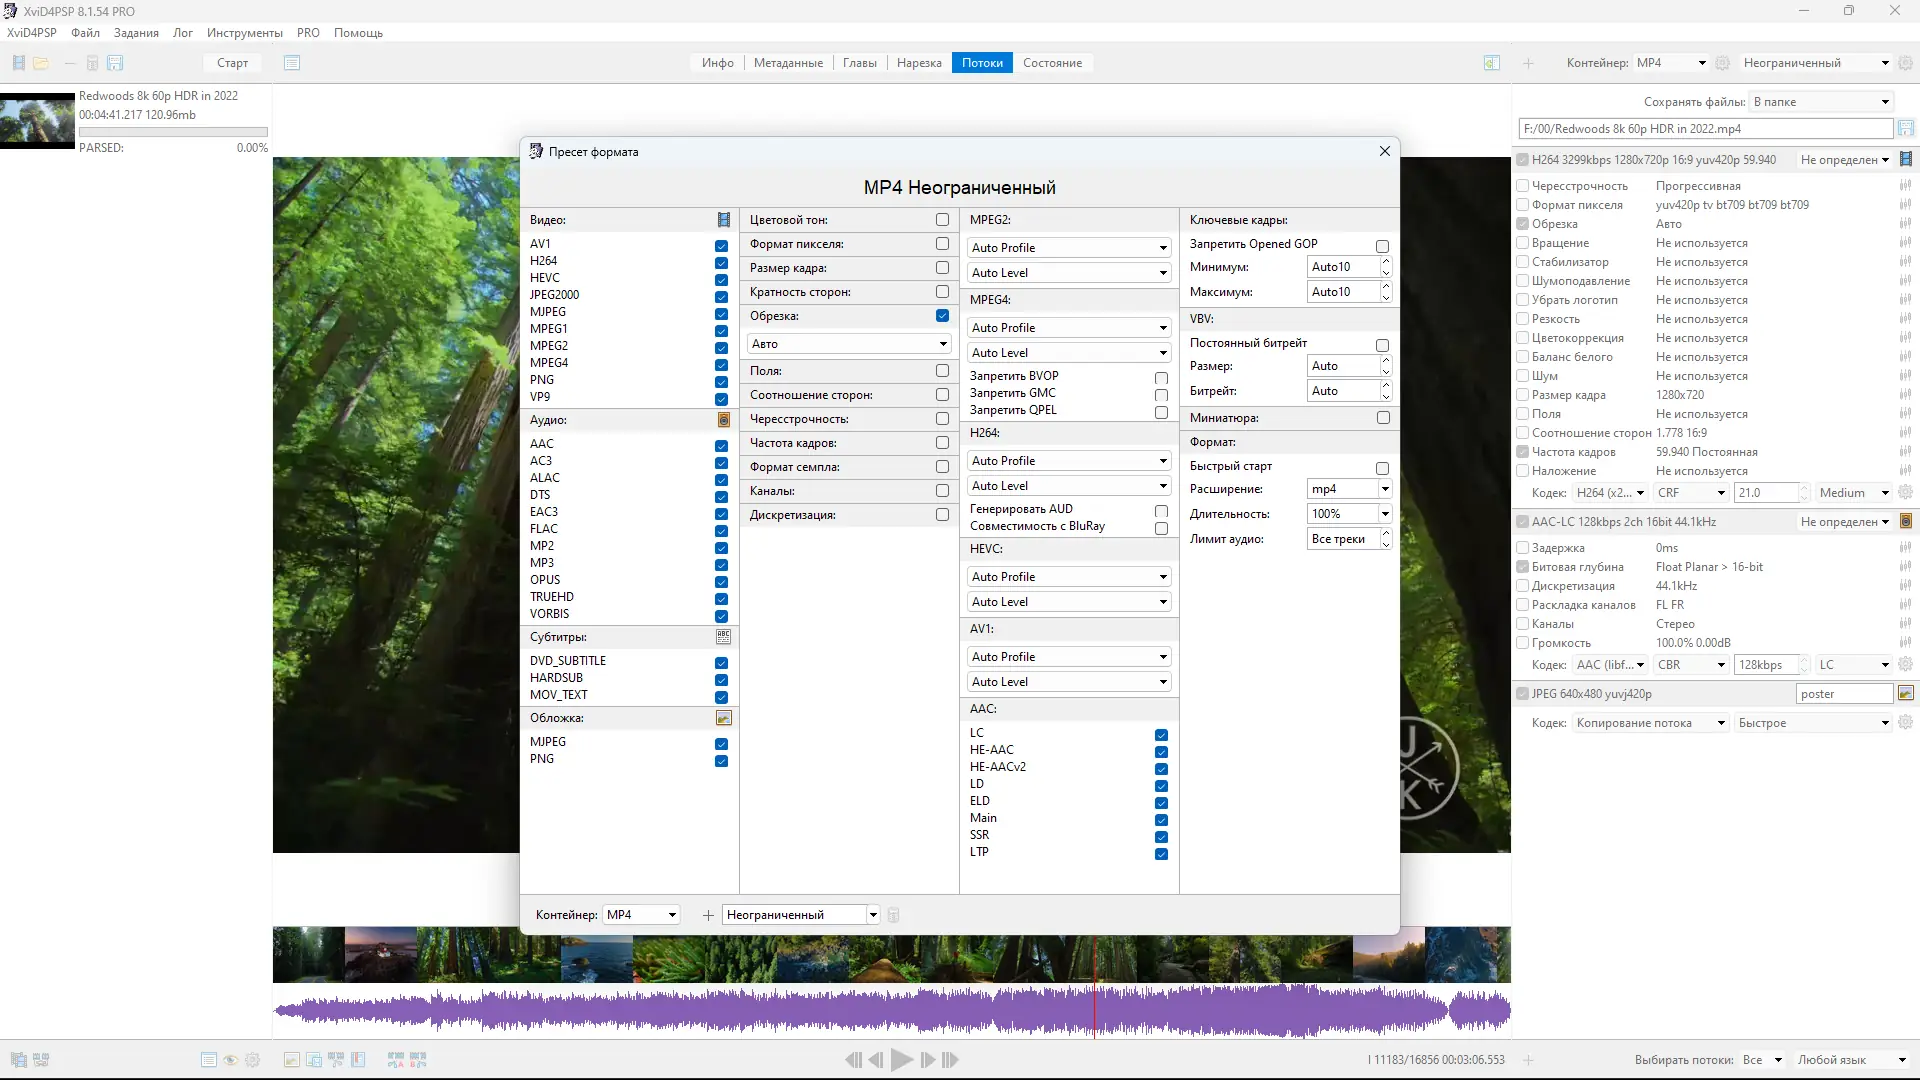The image size is (1920, 1080).
Task: Close the Пресет формата dialog
Action: [1384, 151]
